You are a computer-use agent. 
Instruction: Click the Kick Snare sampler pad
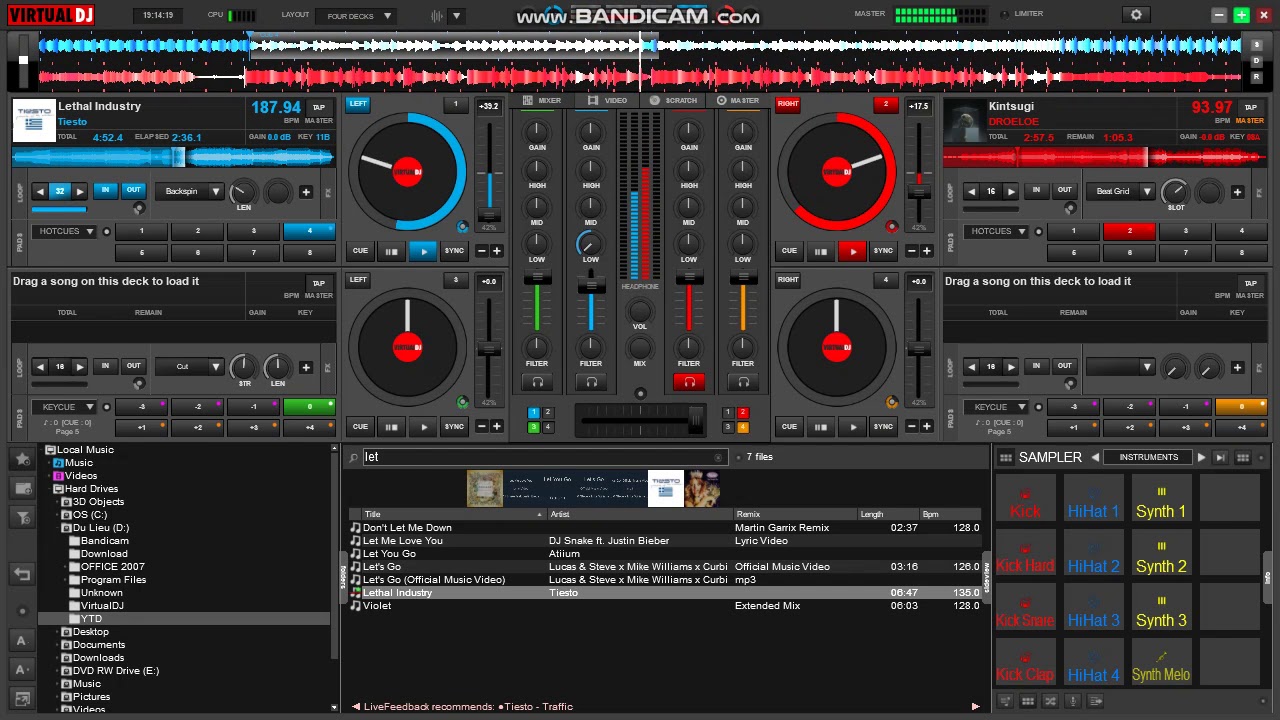coord(1025,607)
